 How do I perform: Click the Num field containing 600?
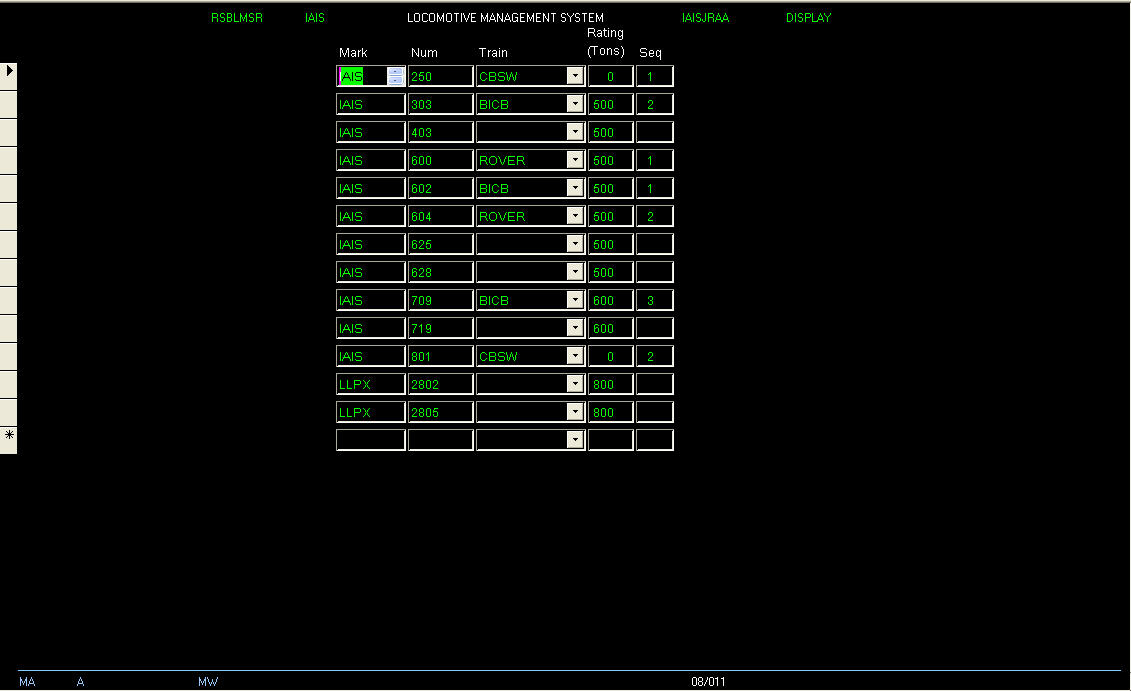441,160
